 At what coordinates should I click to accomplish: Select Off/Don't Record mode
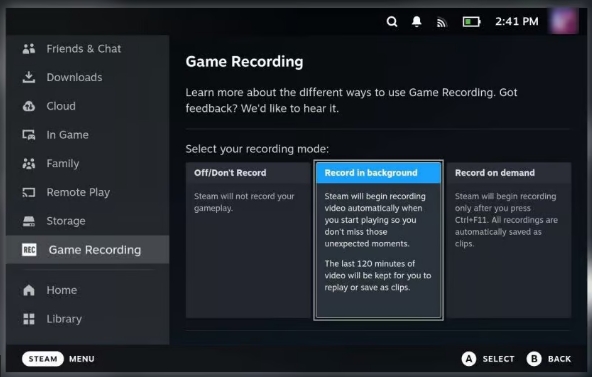point(248,240)
